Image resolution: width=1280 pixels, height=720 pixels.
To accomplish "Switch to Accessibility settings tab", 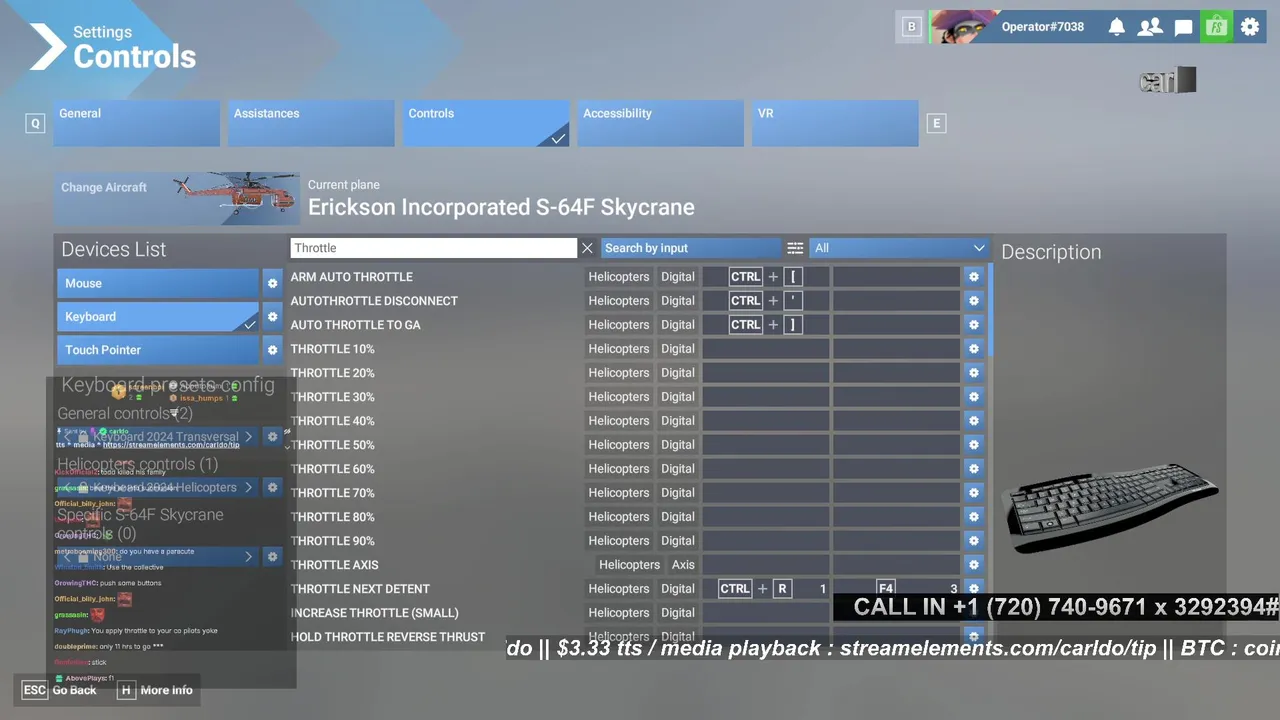I will [x=660, y=123].
